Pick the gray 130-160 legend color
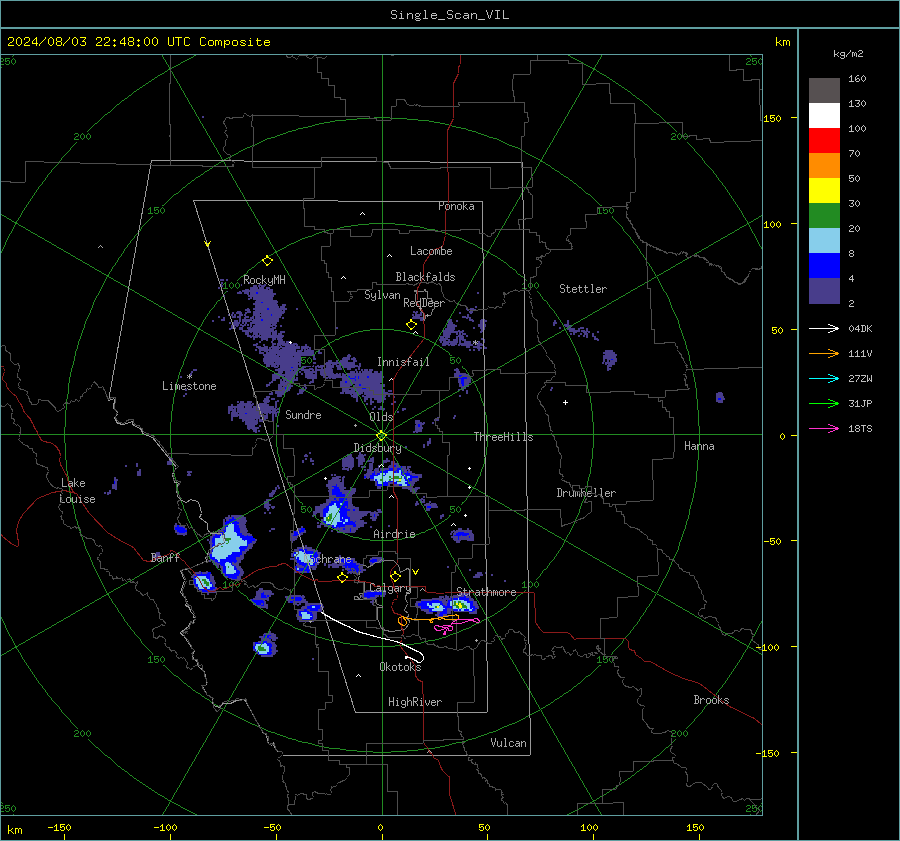The width and height of the screenshot is (900, 841). [824, 91]
